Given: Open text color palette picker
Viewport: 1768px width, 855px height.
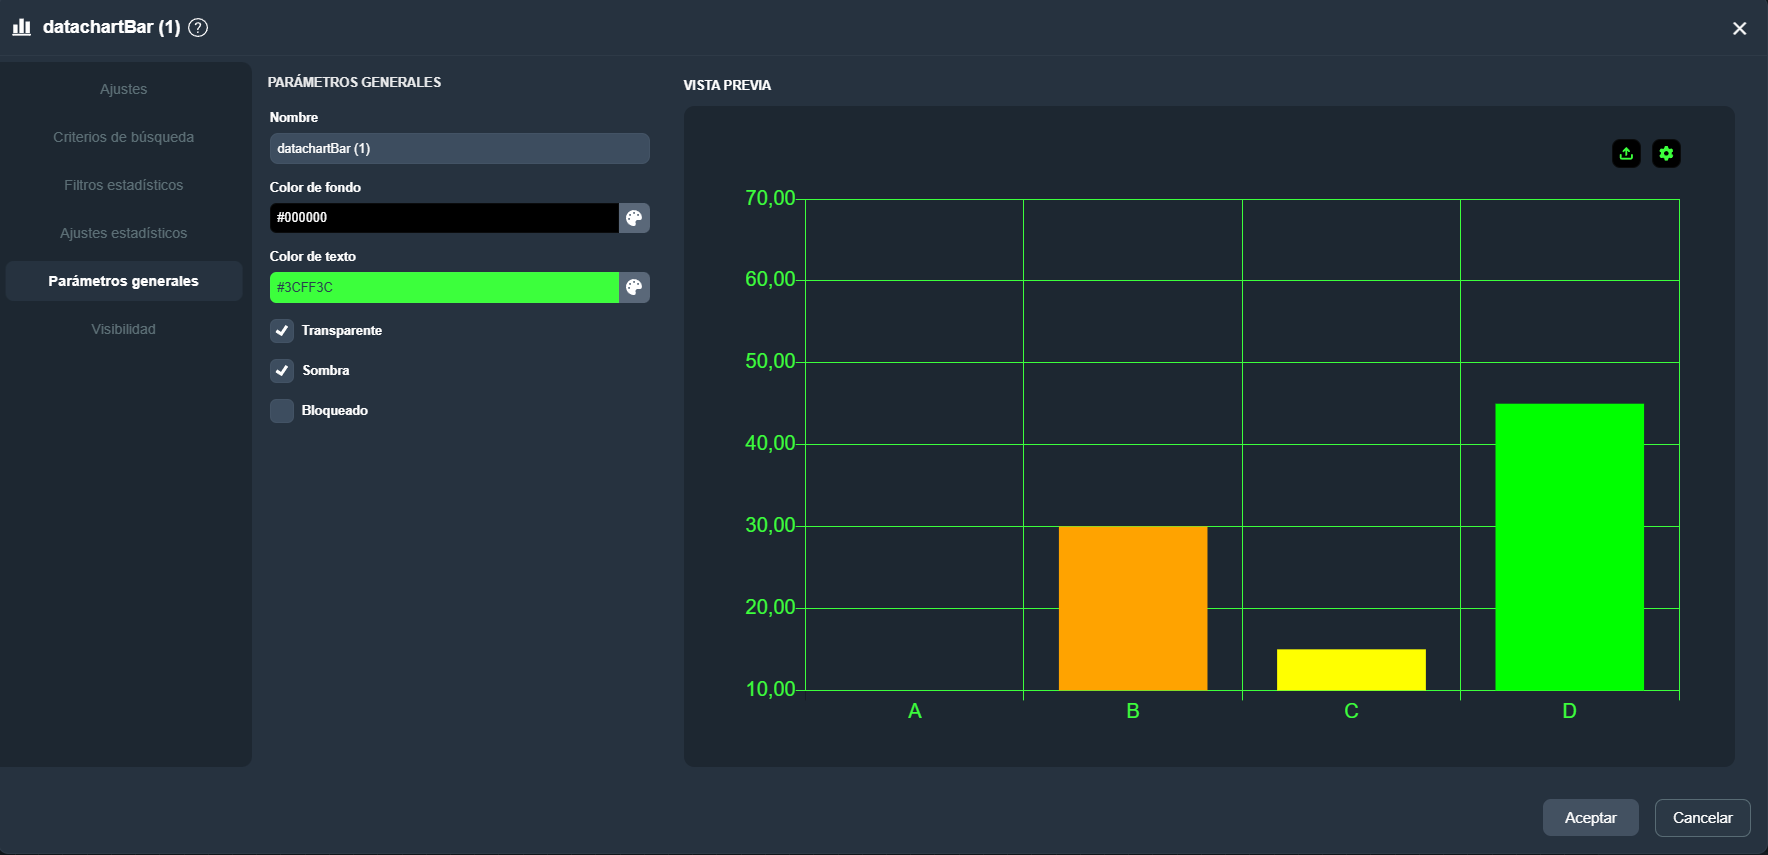Looking at the screenshot, I should click(x=634, y=288).
